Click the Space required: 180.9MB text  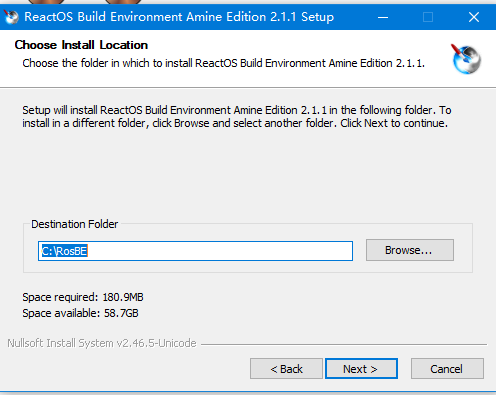pyautogui.click(x=83, y=297)
